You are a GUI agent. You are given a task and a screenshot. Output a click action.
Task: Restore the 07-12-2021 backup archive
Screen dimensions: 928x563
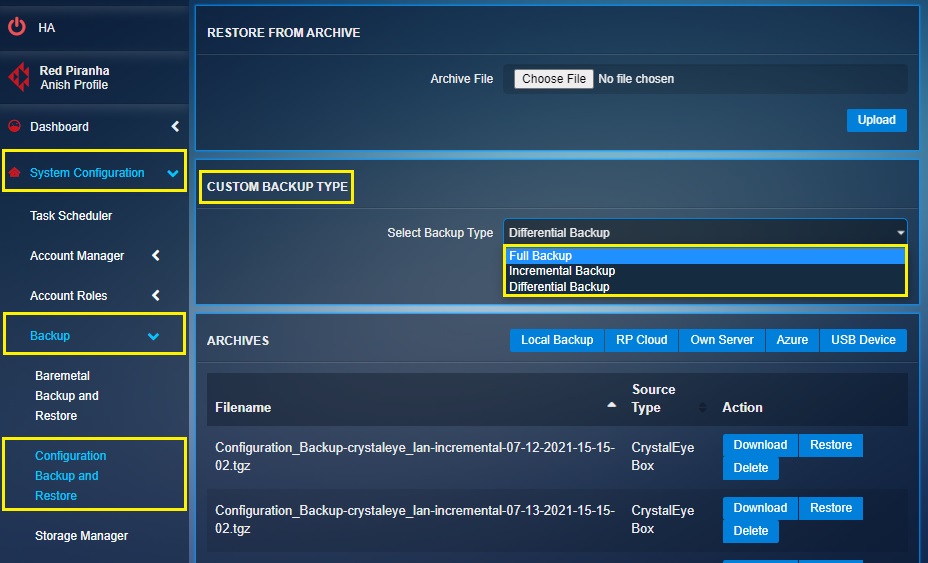831,445
